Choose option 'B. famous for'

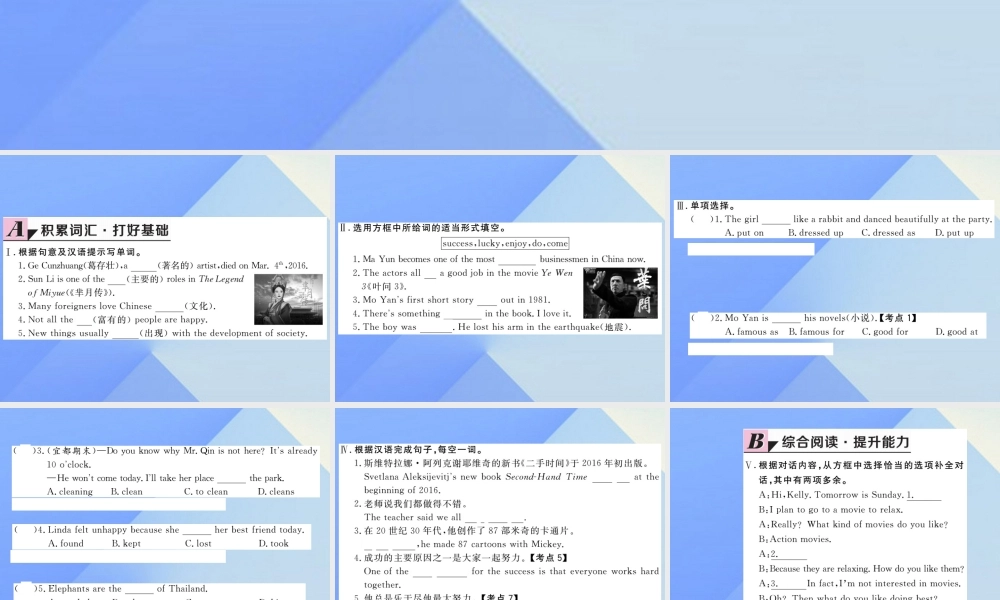pyautogui.click(x=816, y=332)
